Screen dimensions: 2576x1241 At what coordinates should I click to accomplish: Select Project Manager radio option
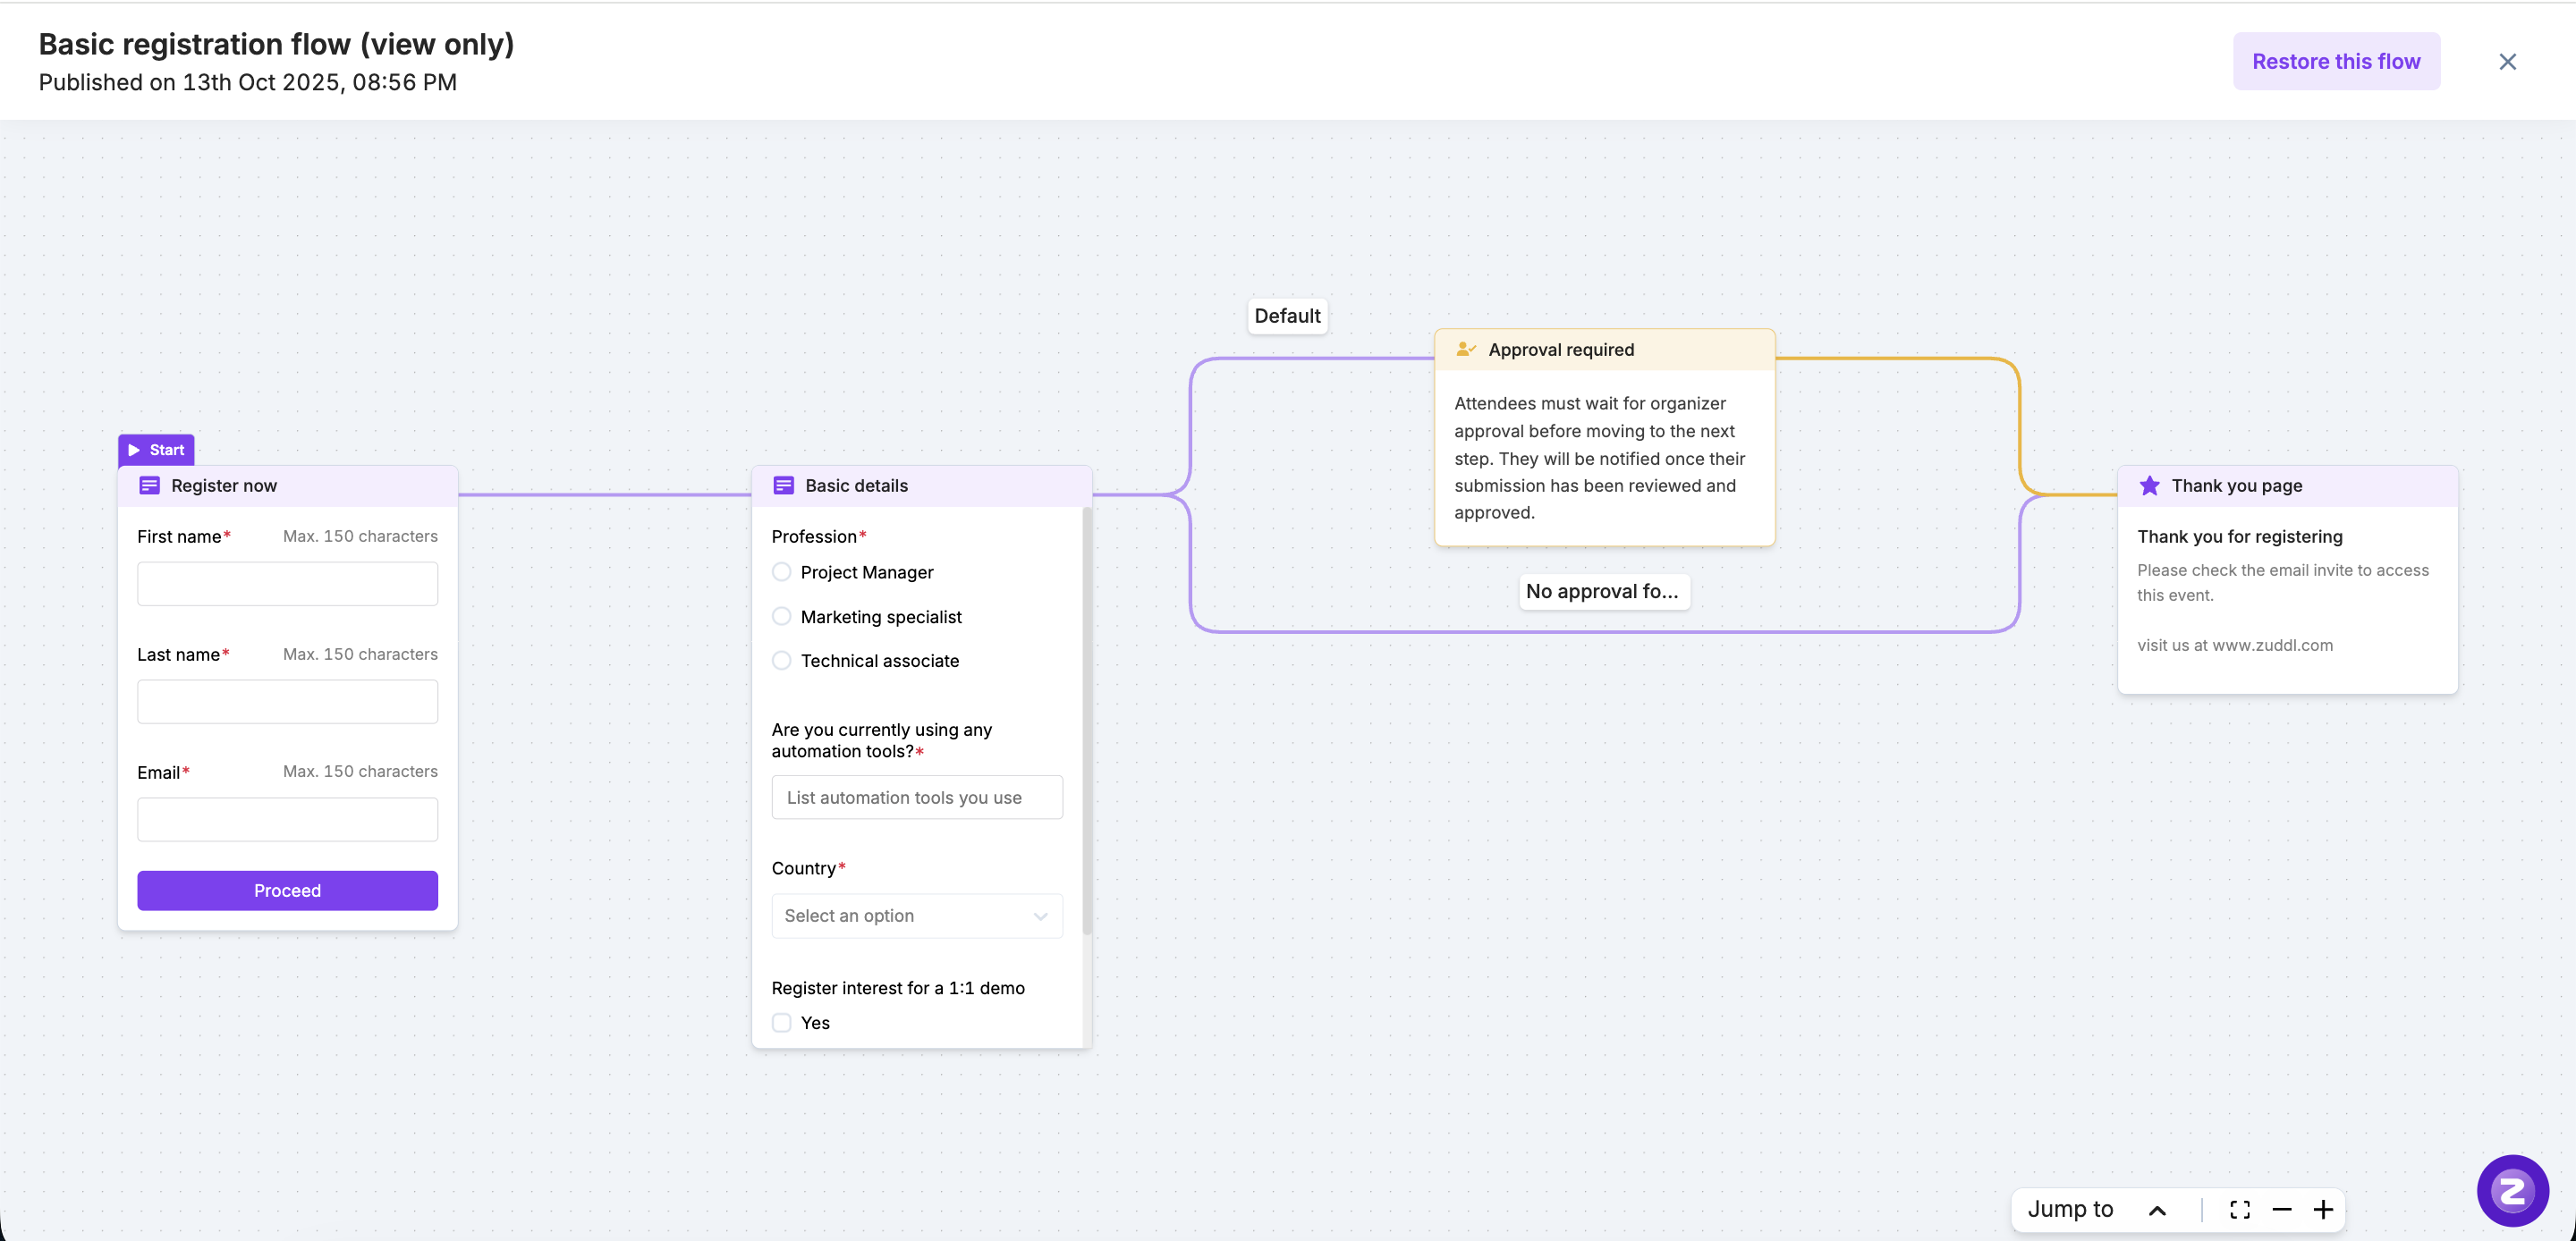click(782, 572)
